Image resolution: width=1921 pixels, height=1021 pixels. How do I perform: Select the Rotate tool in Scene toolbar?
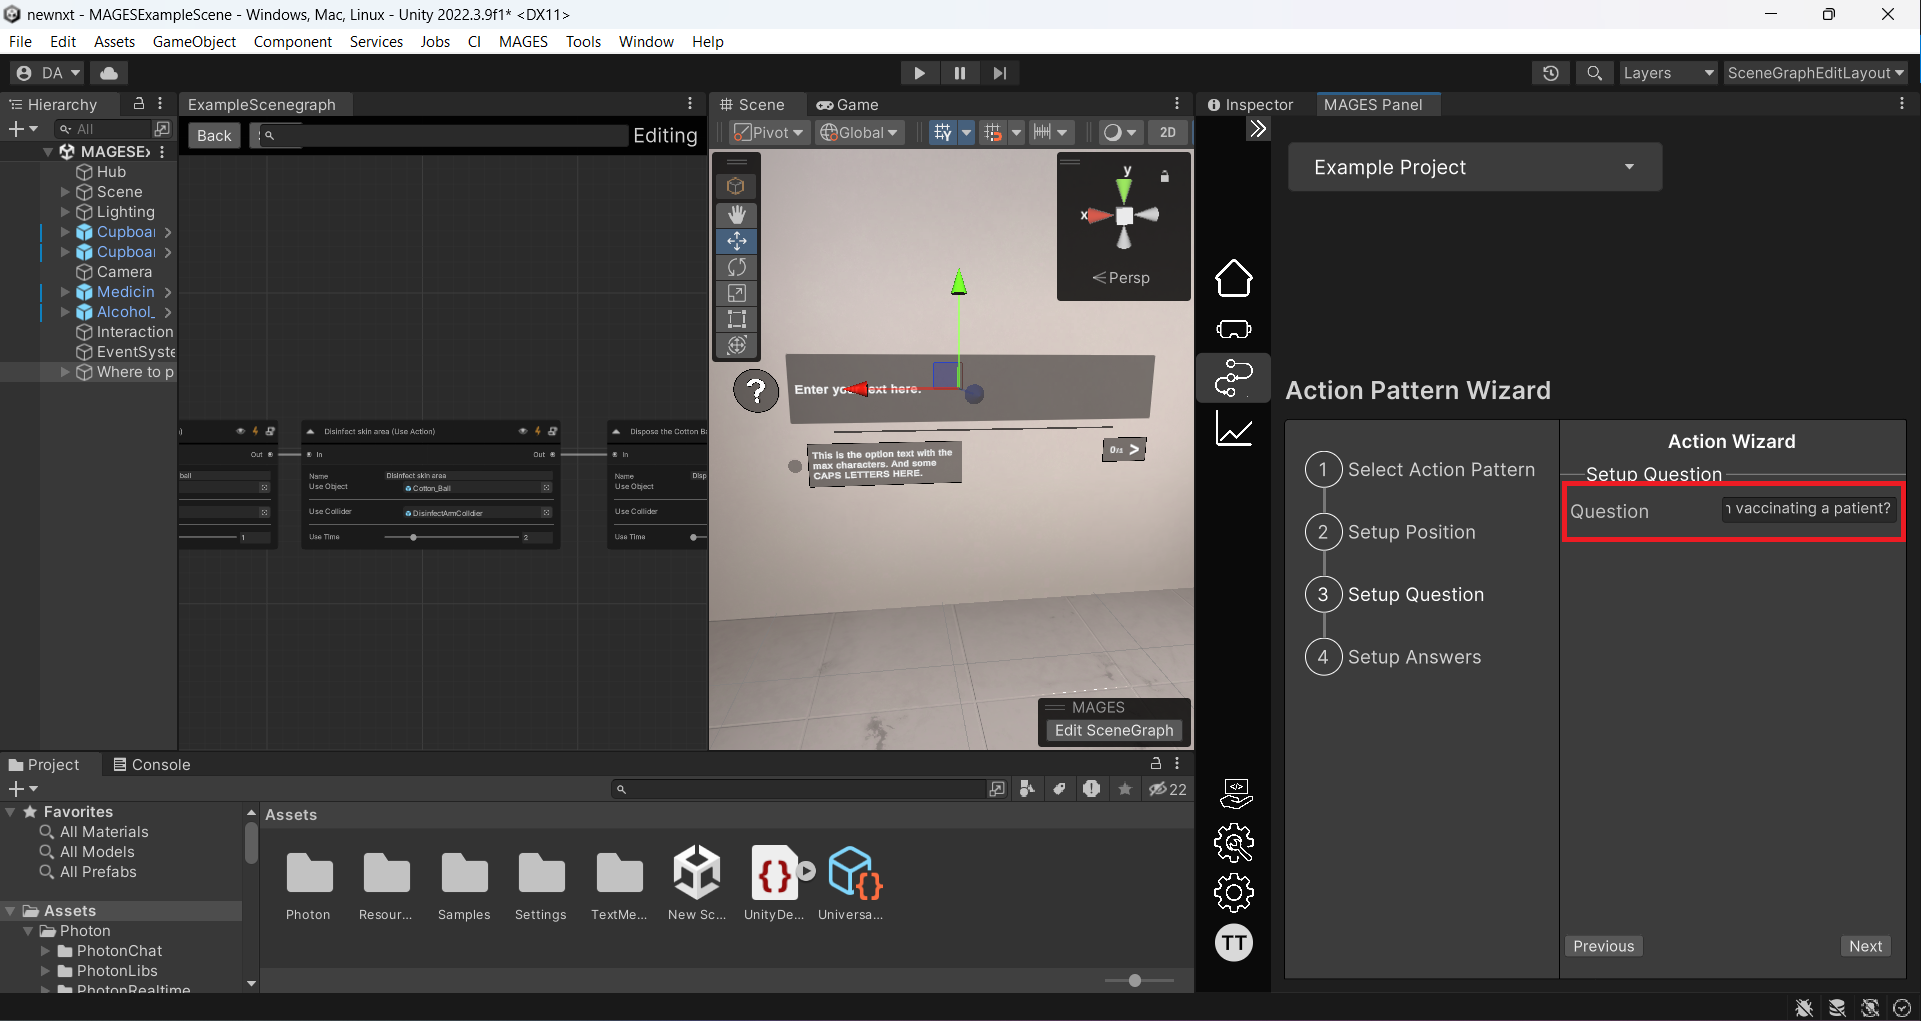[x=737, y=267]
